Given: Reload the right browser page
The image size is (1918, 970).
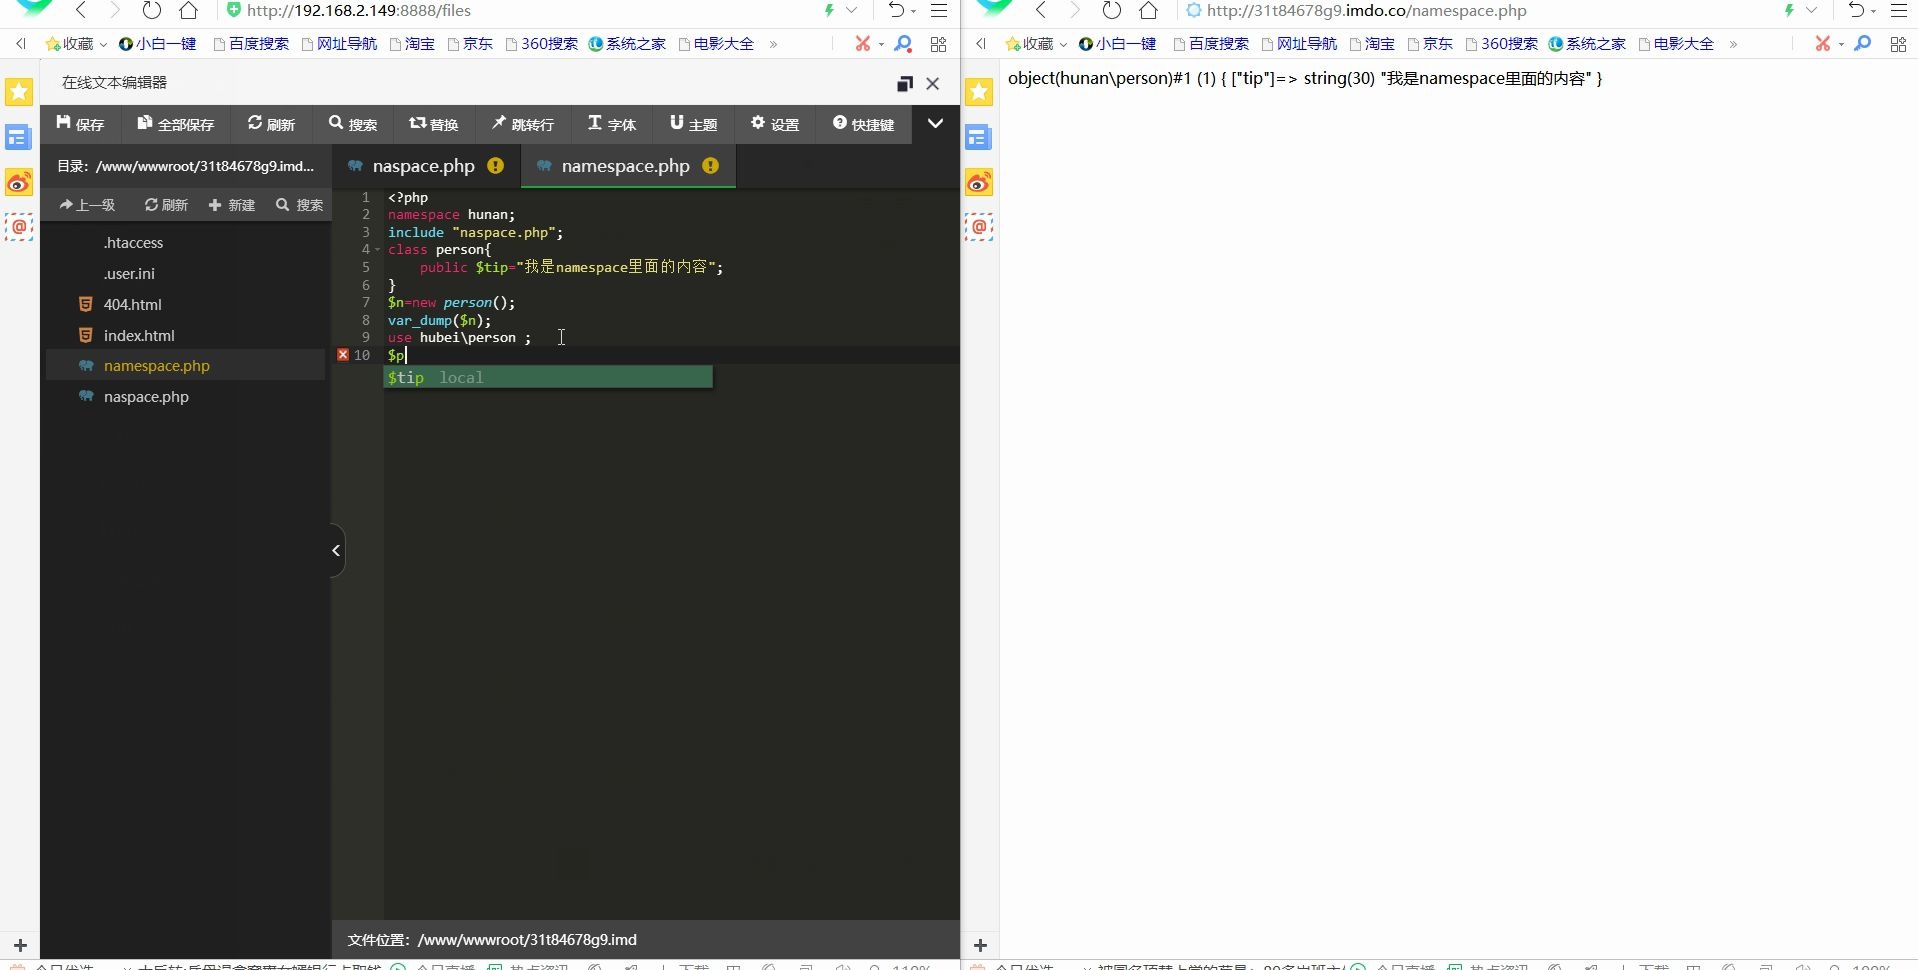Looking at the screenshot, I should (x=1111, y=11).
